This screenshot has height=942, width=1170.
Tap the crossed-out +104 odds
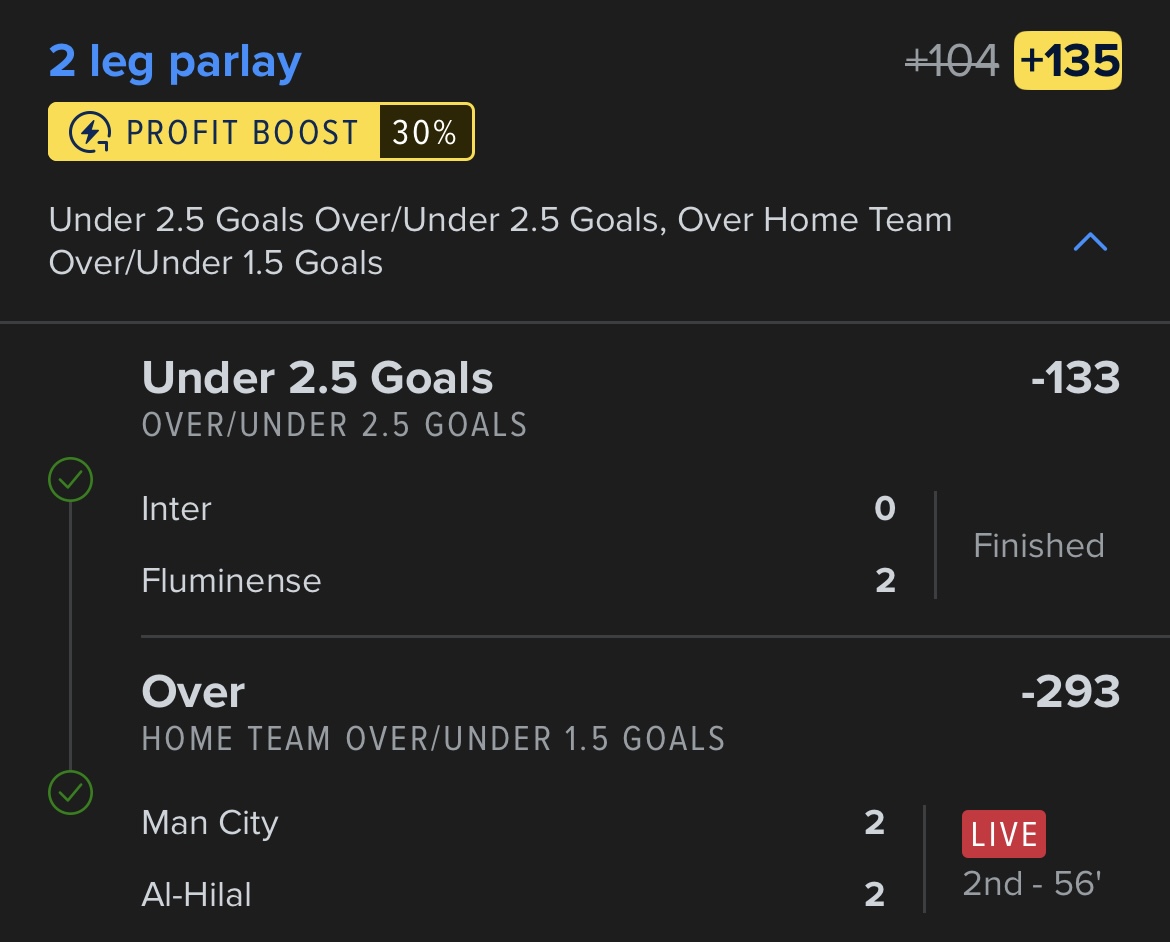point(951,60)
